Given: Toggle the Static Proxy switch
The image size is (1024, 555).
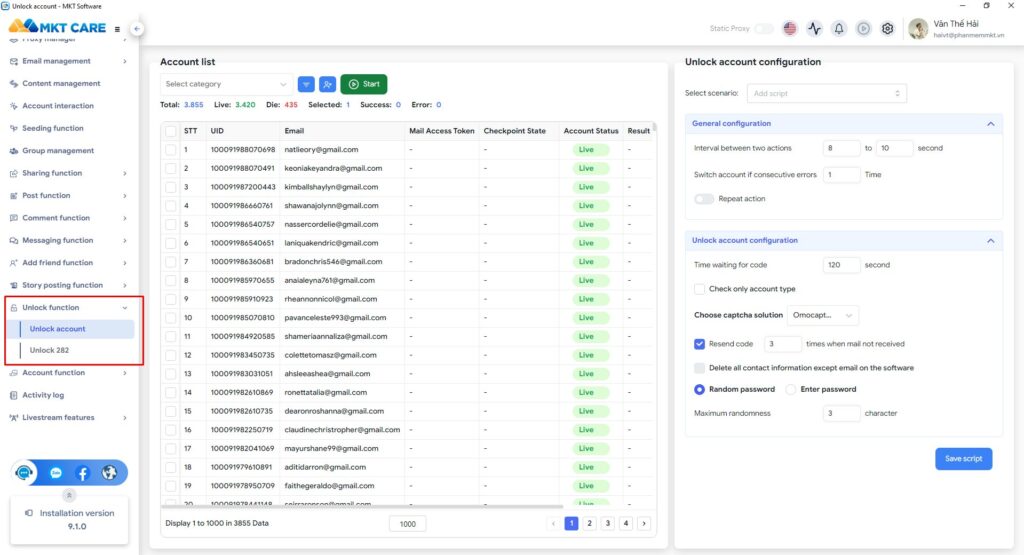Looking at the screenshot, I should click(x=764, y=29).
